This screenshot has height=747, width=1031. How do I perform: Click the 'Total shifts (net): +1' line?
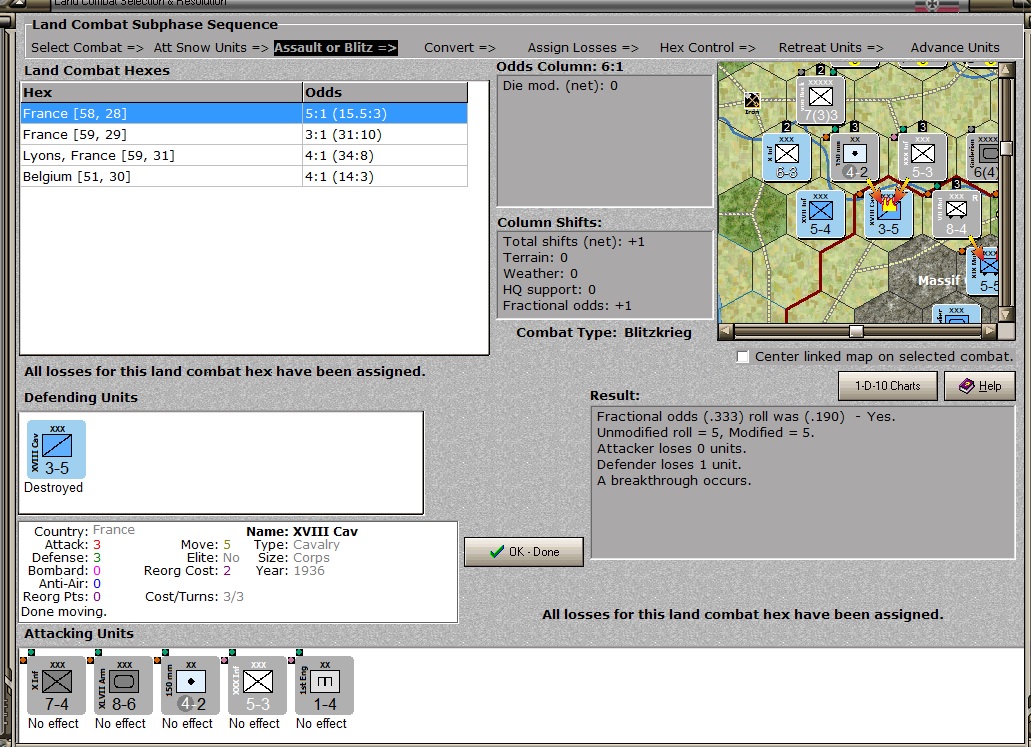(x=574, y=242)
